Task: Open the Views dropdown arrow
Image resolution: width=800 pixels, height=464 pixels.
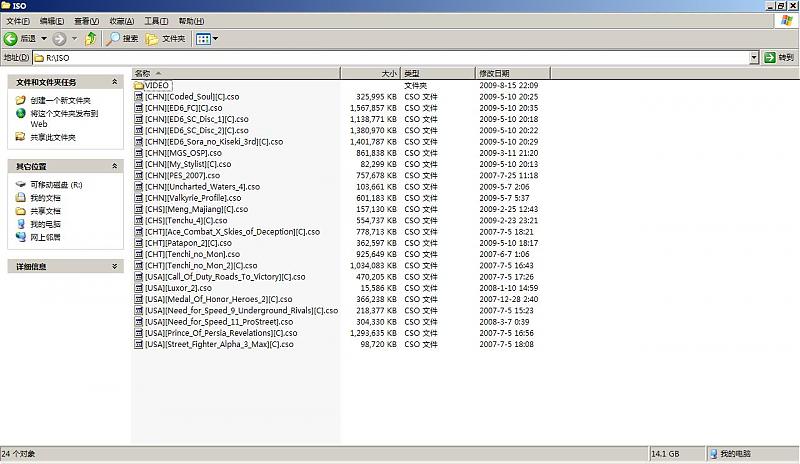Action: 215,38
